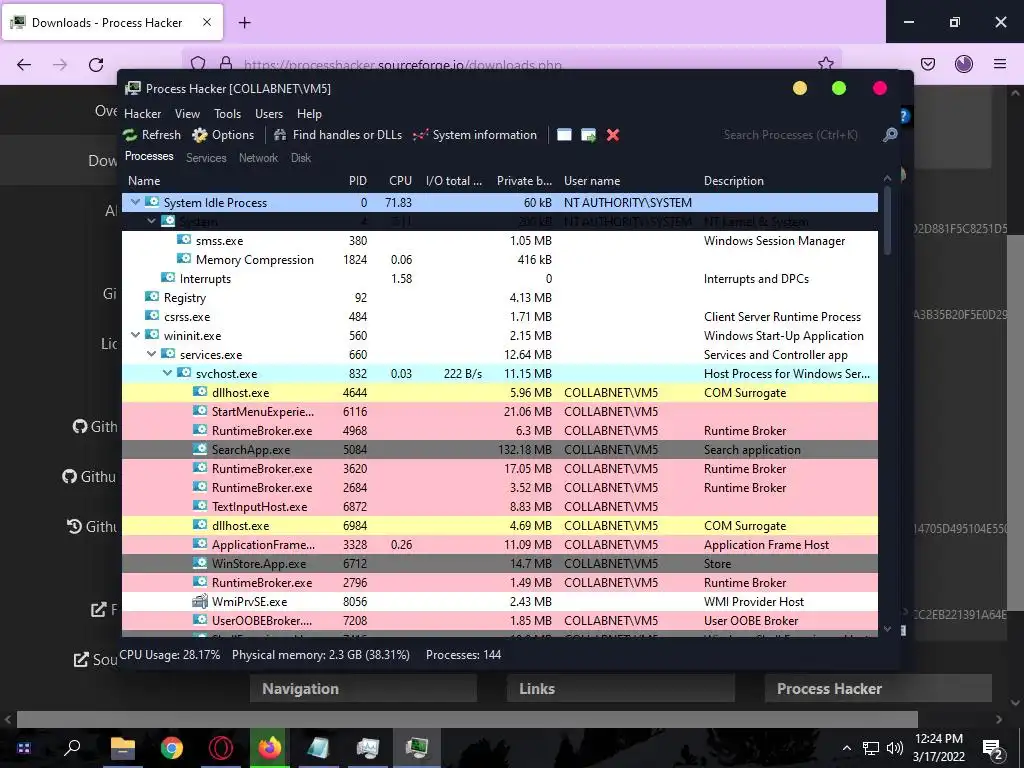Click the Registry process icon
1024x768 pixels.
[152, 297]
